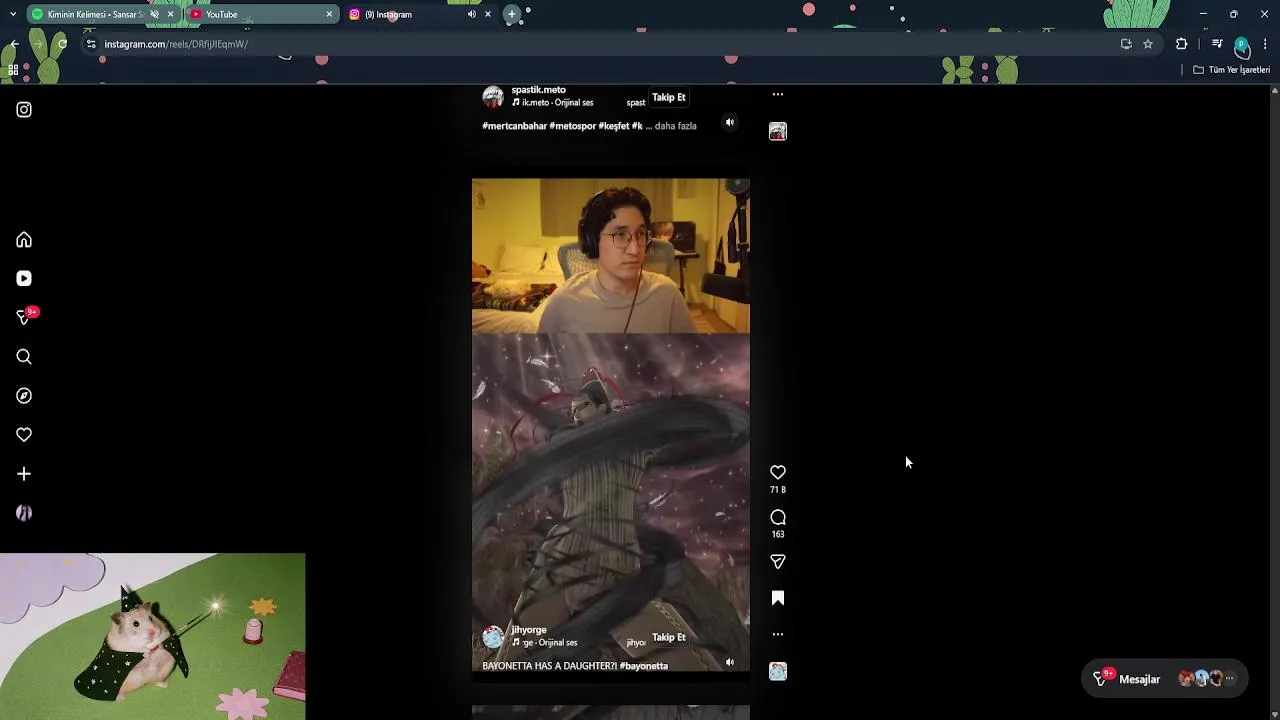Install app icon in address bar
This screenshot has width=1280, height=720.
tap(1126, 44)
